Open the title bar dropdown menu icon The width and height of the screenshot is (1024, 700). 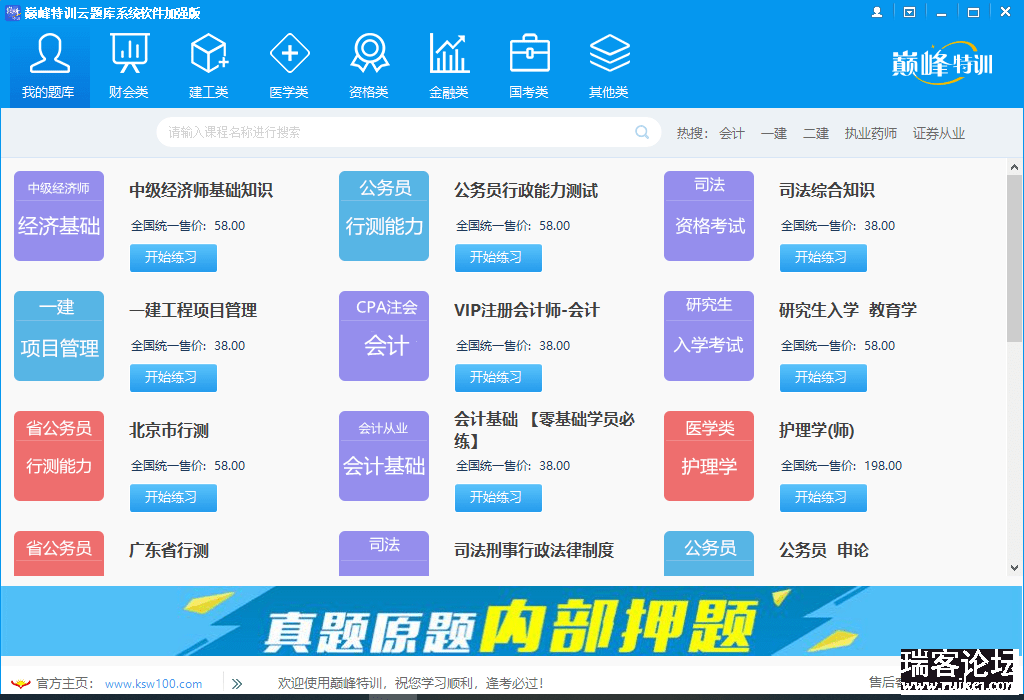(909, 12)
